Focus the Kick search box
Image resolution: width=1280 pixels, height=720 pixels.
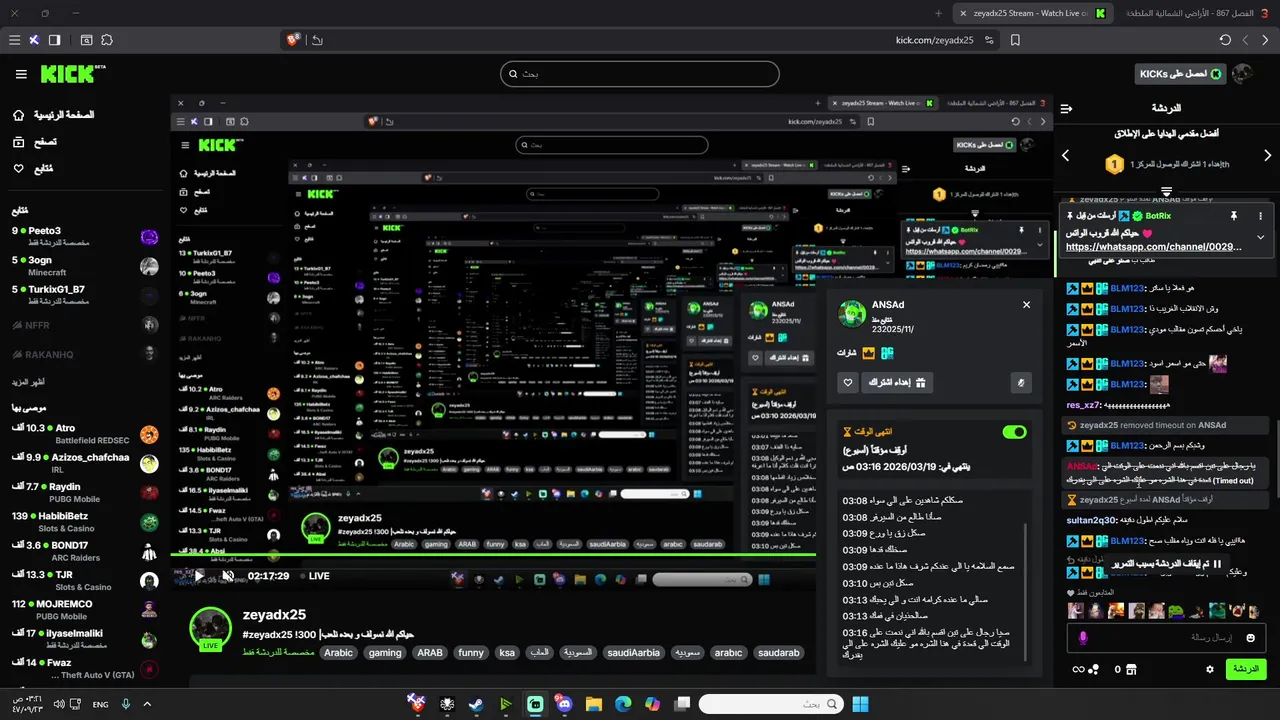(x=640, y=74)
